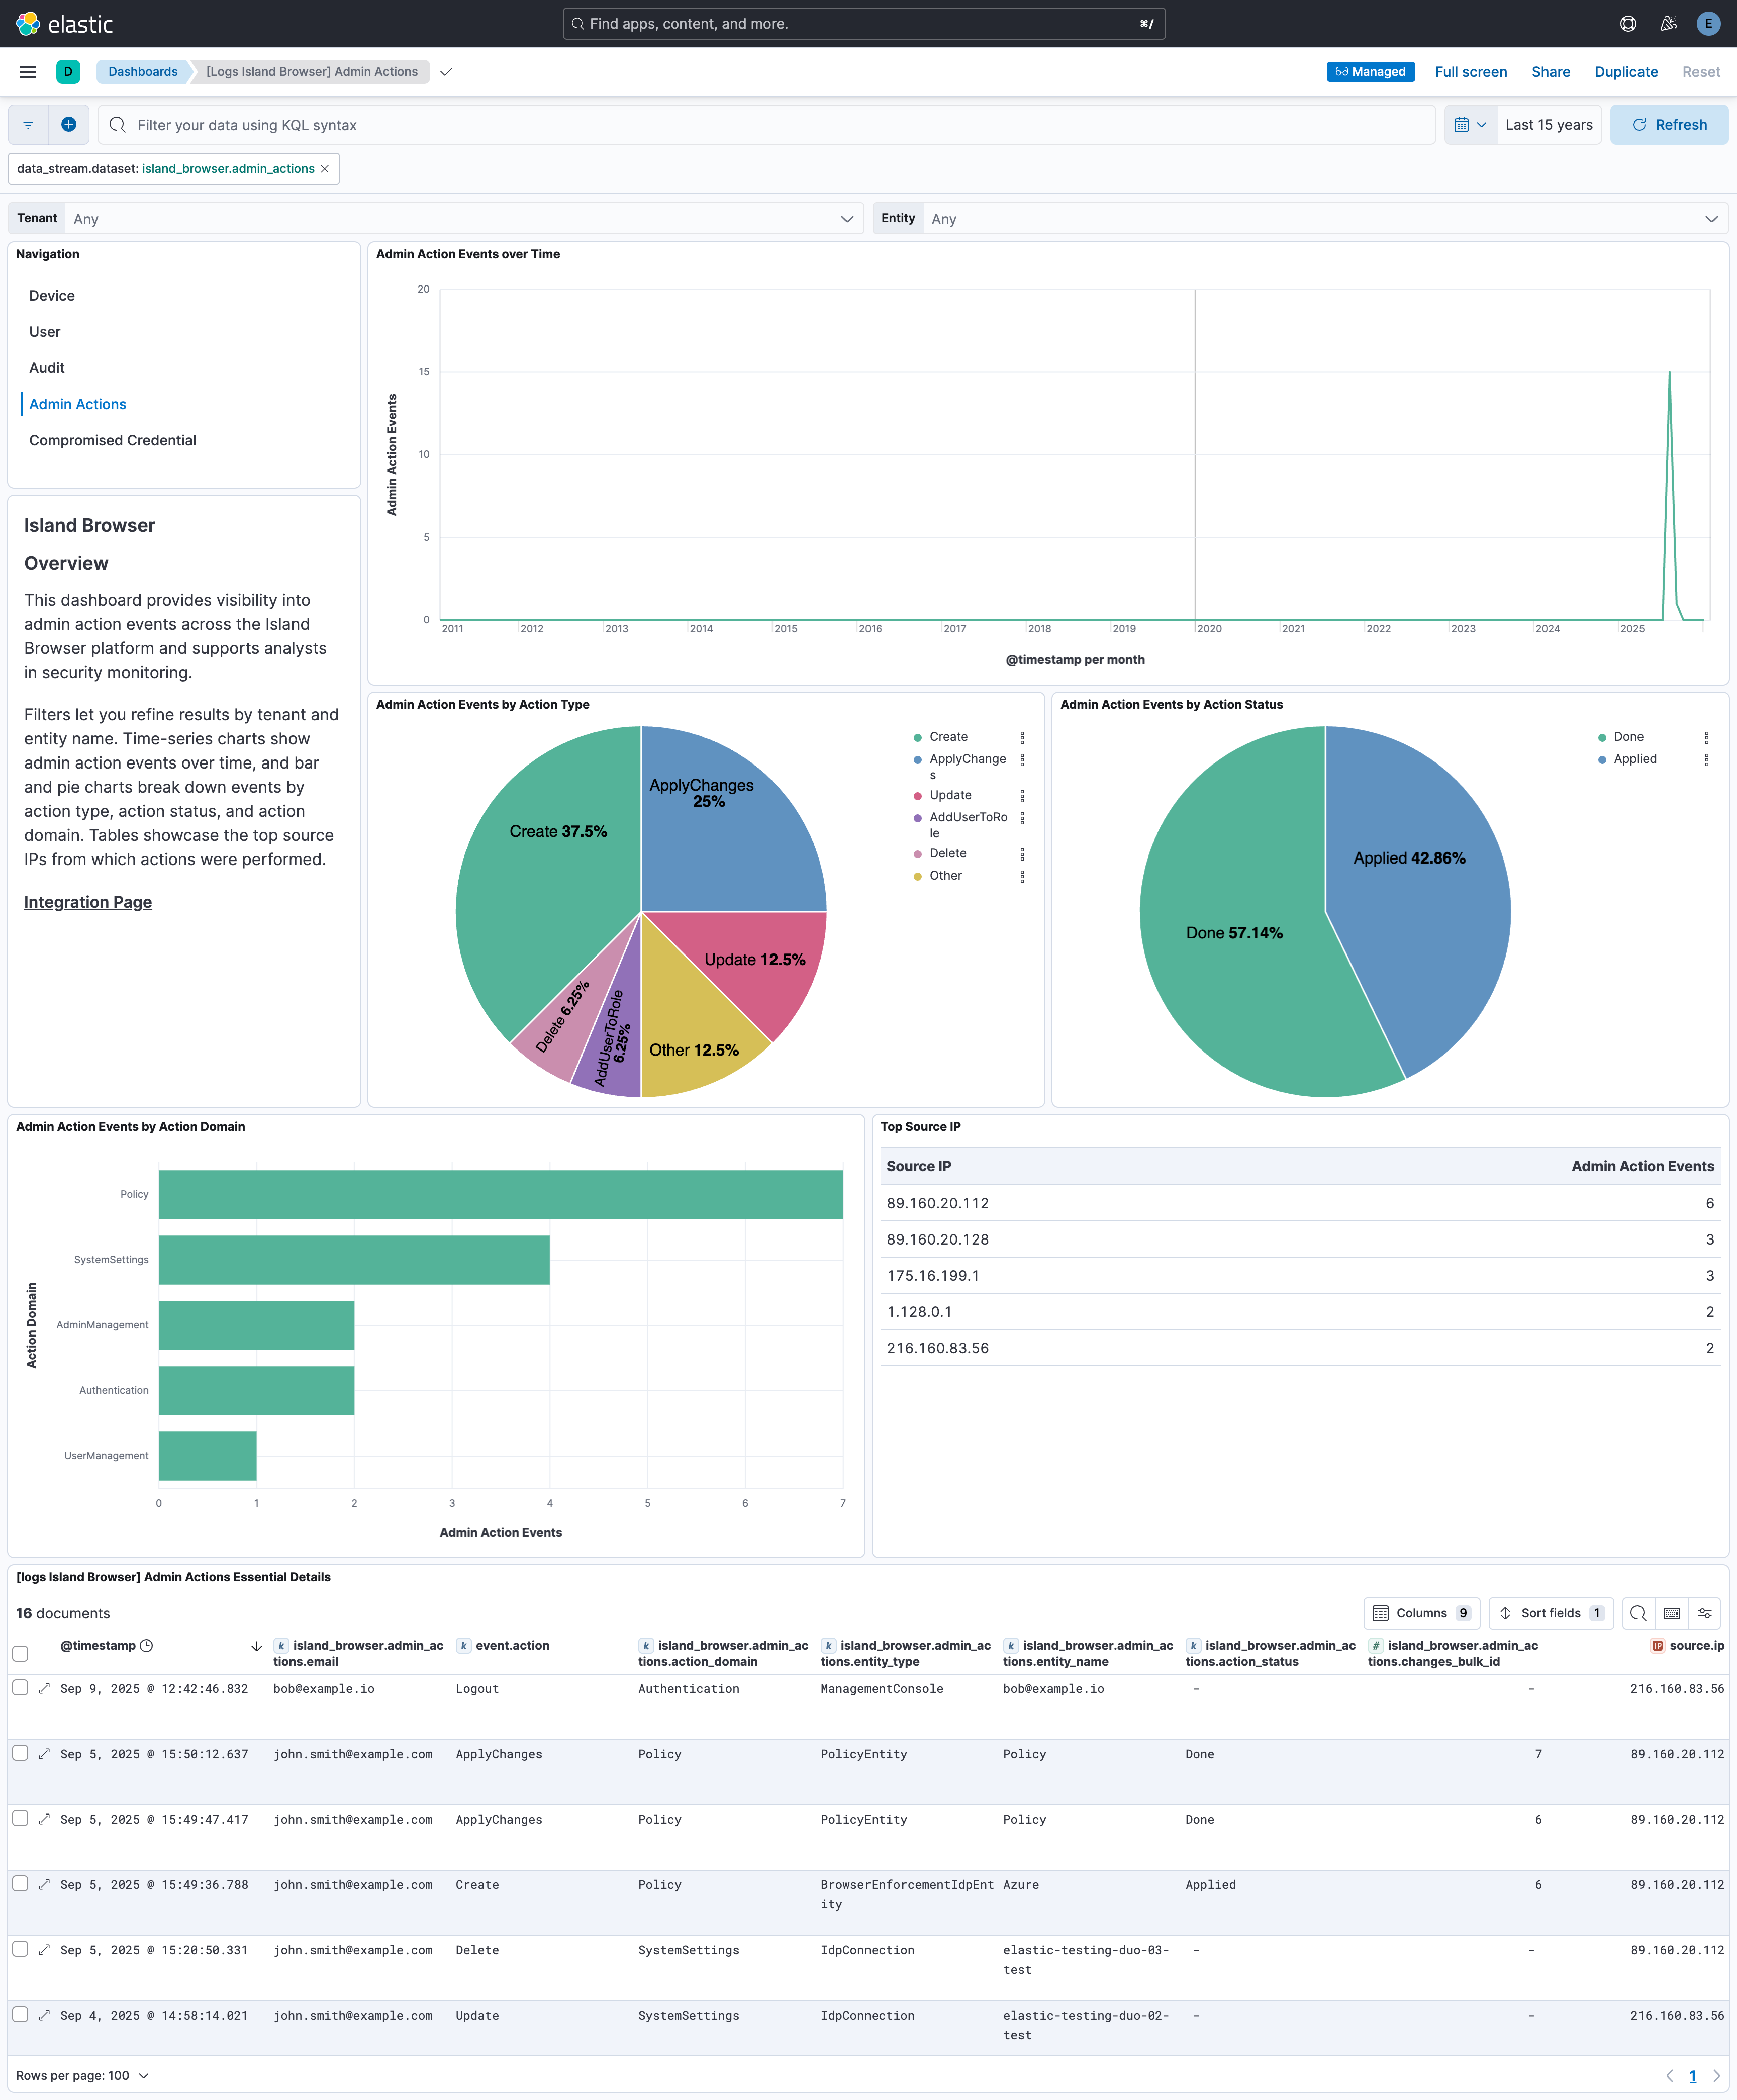1737x2100 pixels.
Task: Open options menu for the Create legend item
Action: tap(1022, 737)
